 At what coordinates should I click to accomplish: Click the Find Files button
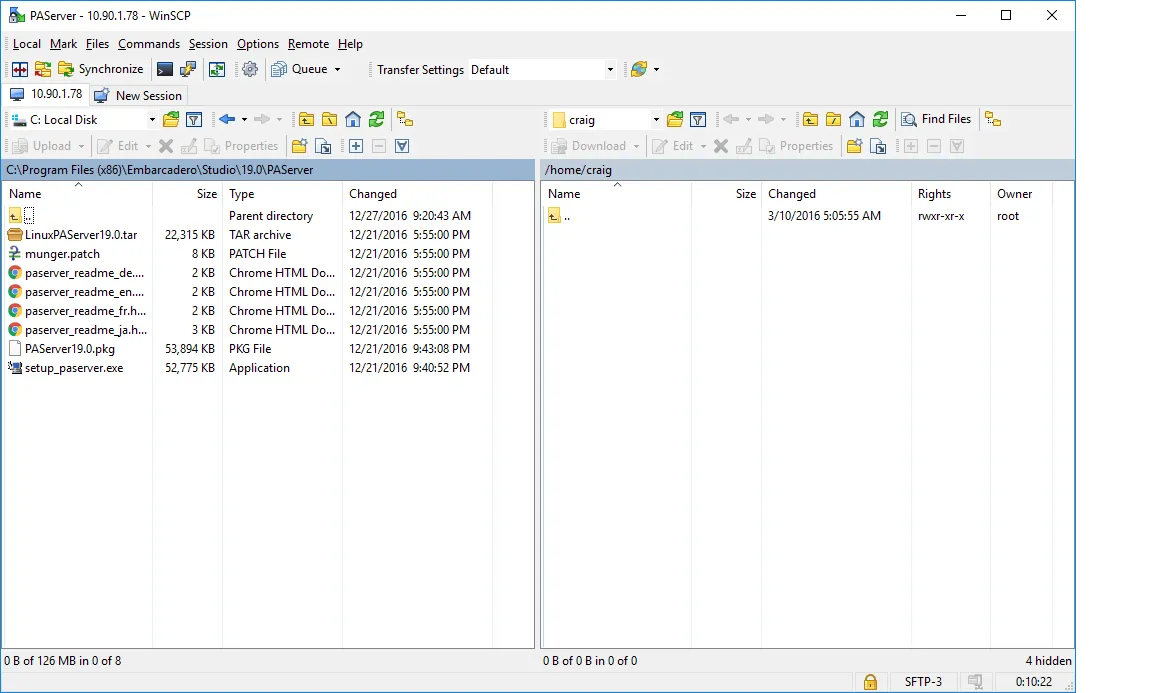pyautogui.click(x=937, y=119)
